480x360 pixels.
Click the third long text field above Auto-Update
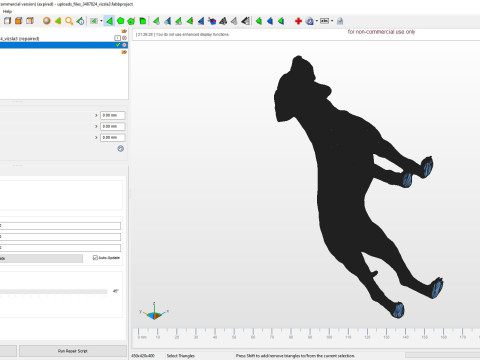(60, 248)
